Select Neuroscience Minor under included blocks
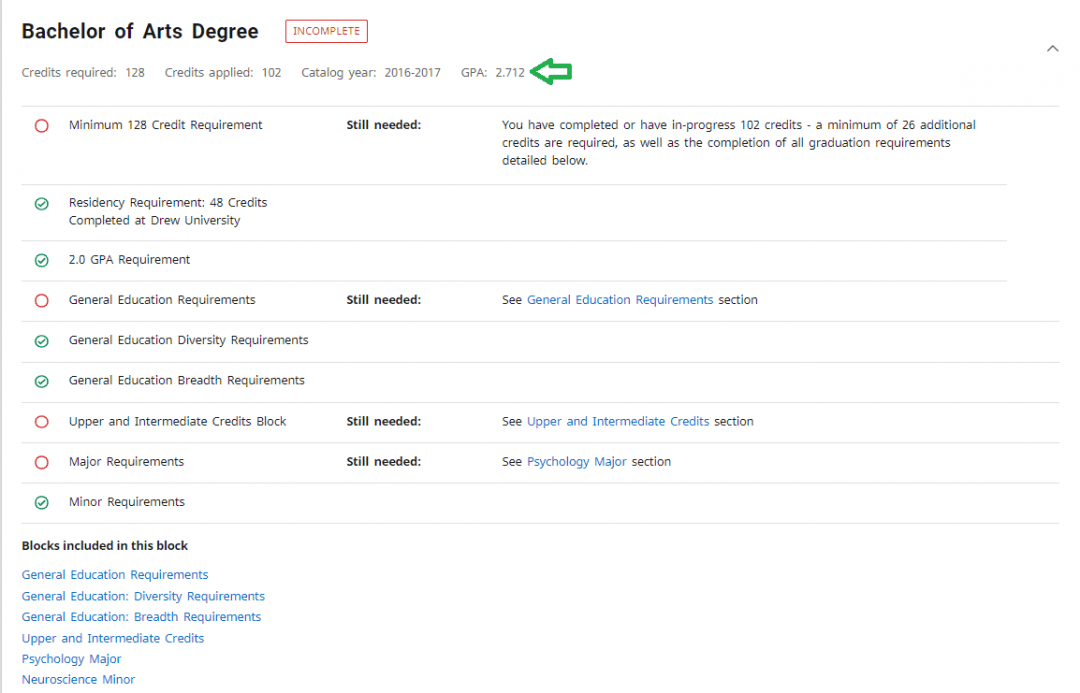The width and height of the screenshot is (1080, 693). click(x=77, y=679)
